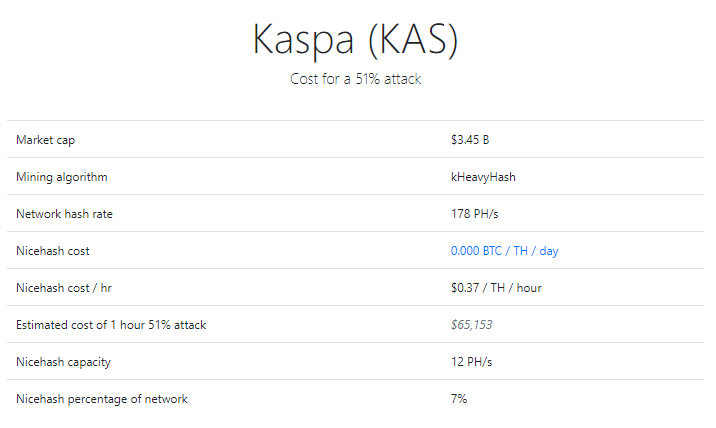Screen dimensions: 716x428
Task: Select the 'Nicehash percentage of network' label
Action: coord(102,399)
